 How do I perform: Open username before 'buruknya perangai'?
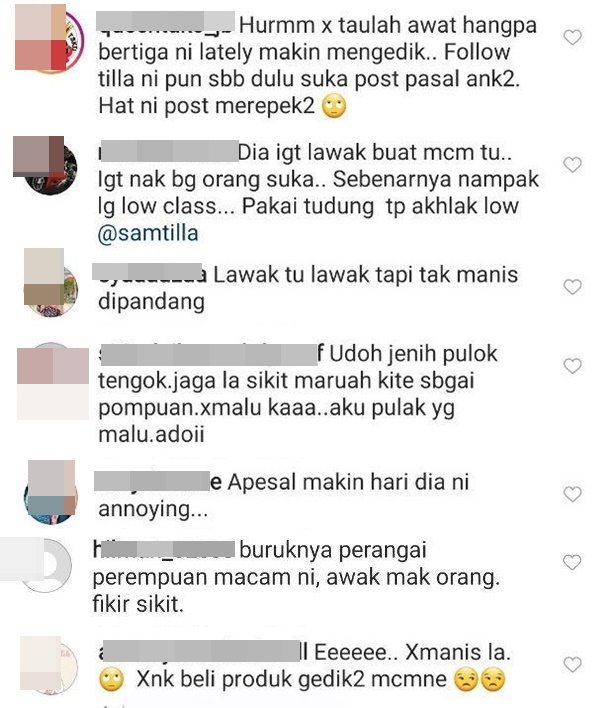[163, 550]
